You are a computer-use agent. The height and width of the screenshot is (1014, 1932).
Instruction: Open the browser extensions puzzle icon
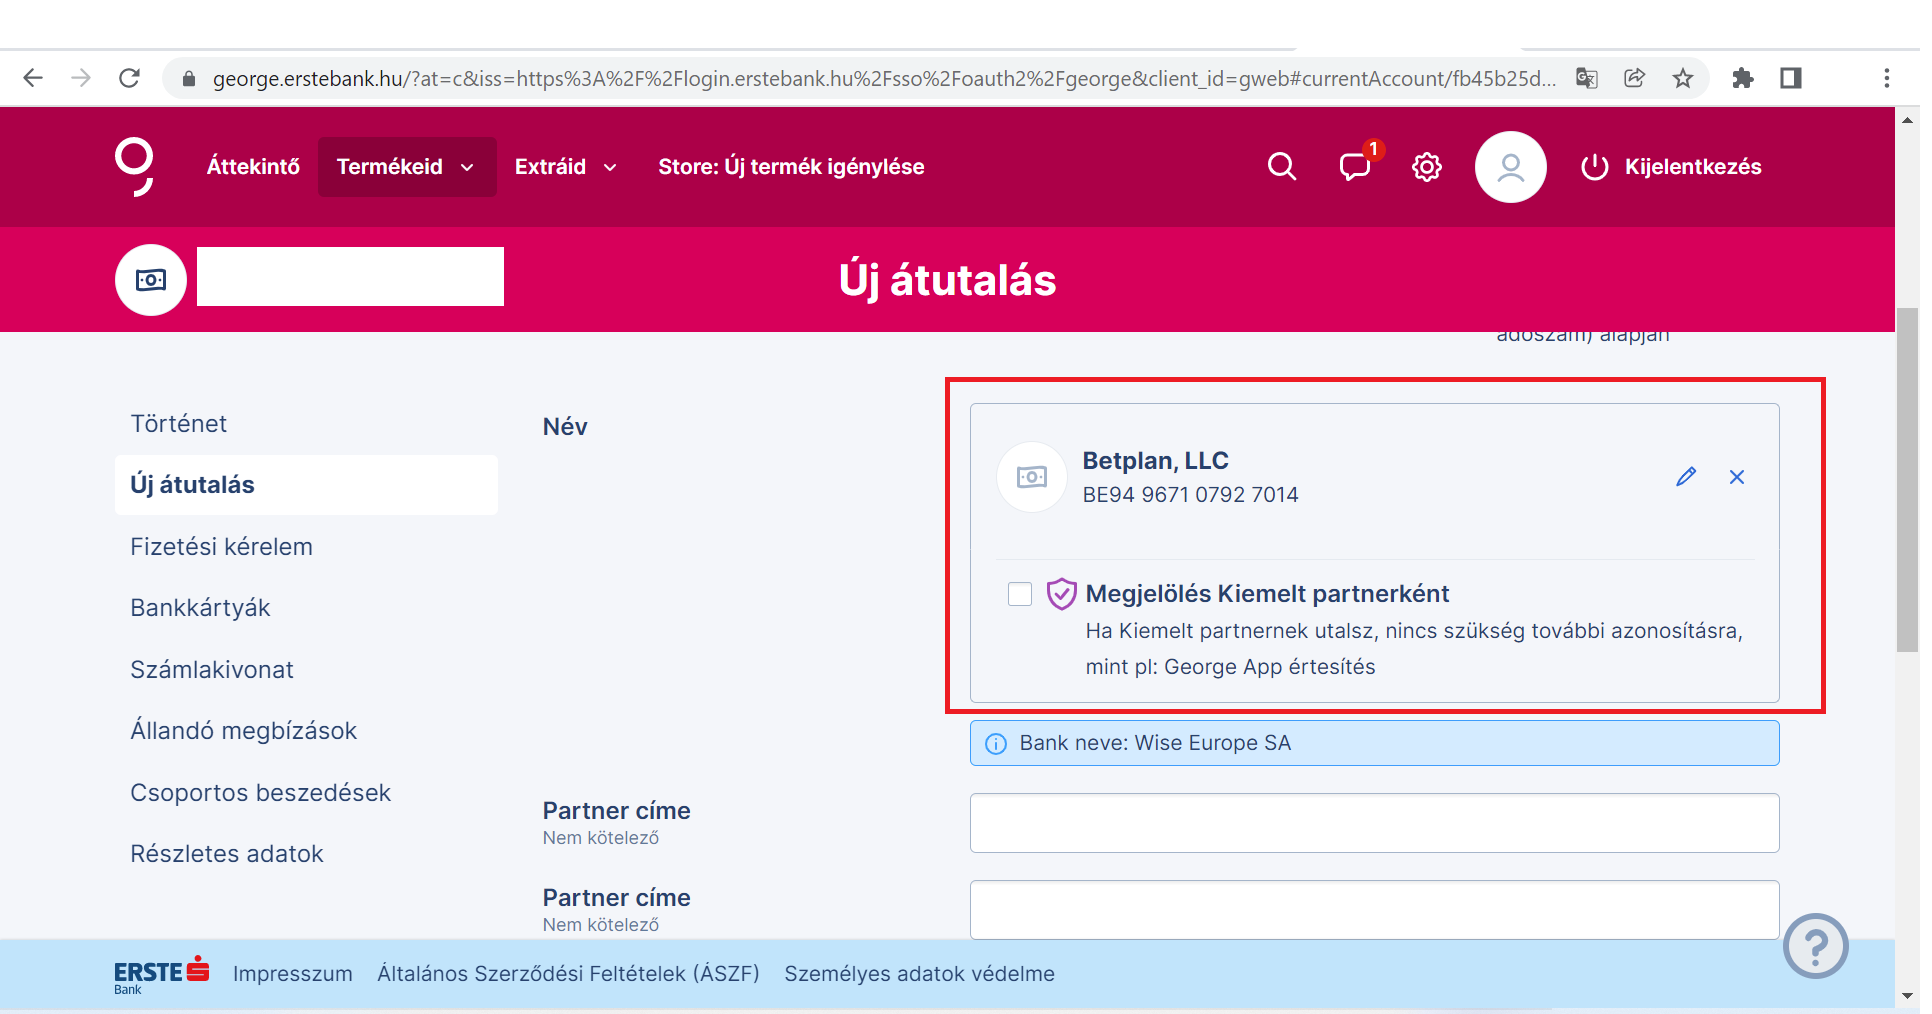coord(1743,78)
